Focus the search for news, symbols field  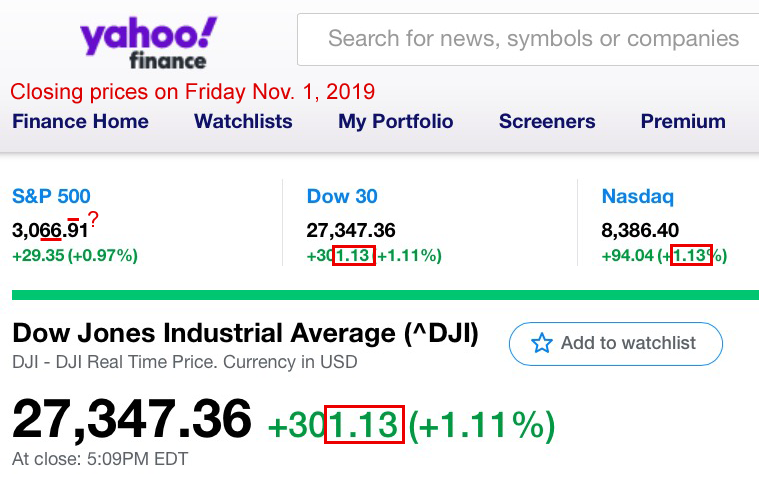(x=532, y=40)
